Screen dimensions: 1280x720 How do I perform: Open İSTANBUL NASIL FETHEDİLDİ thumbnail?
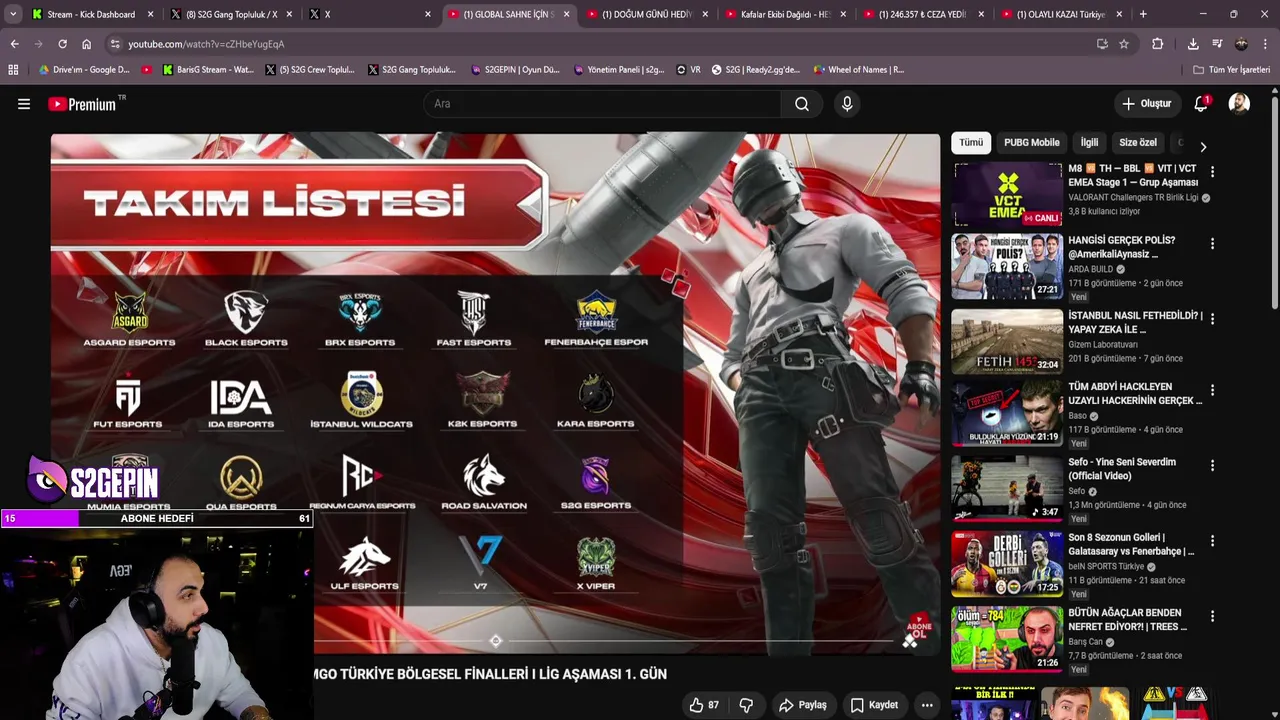[1007, 342]
